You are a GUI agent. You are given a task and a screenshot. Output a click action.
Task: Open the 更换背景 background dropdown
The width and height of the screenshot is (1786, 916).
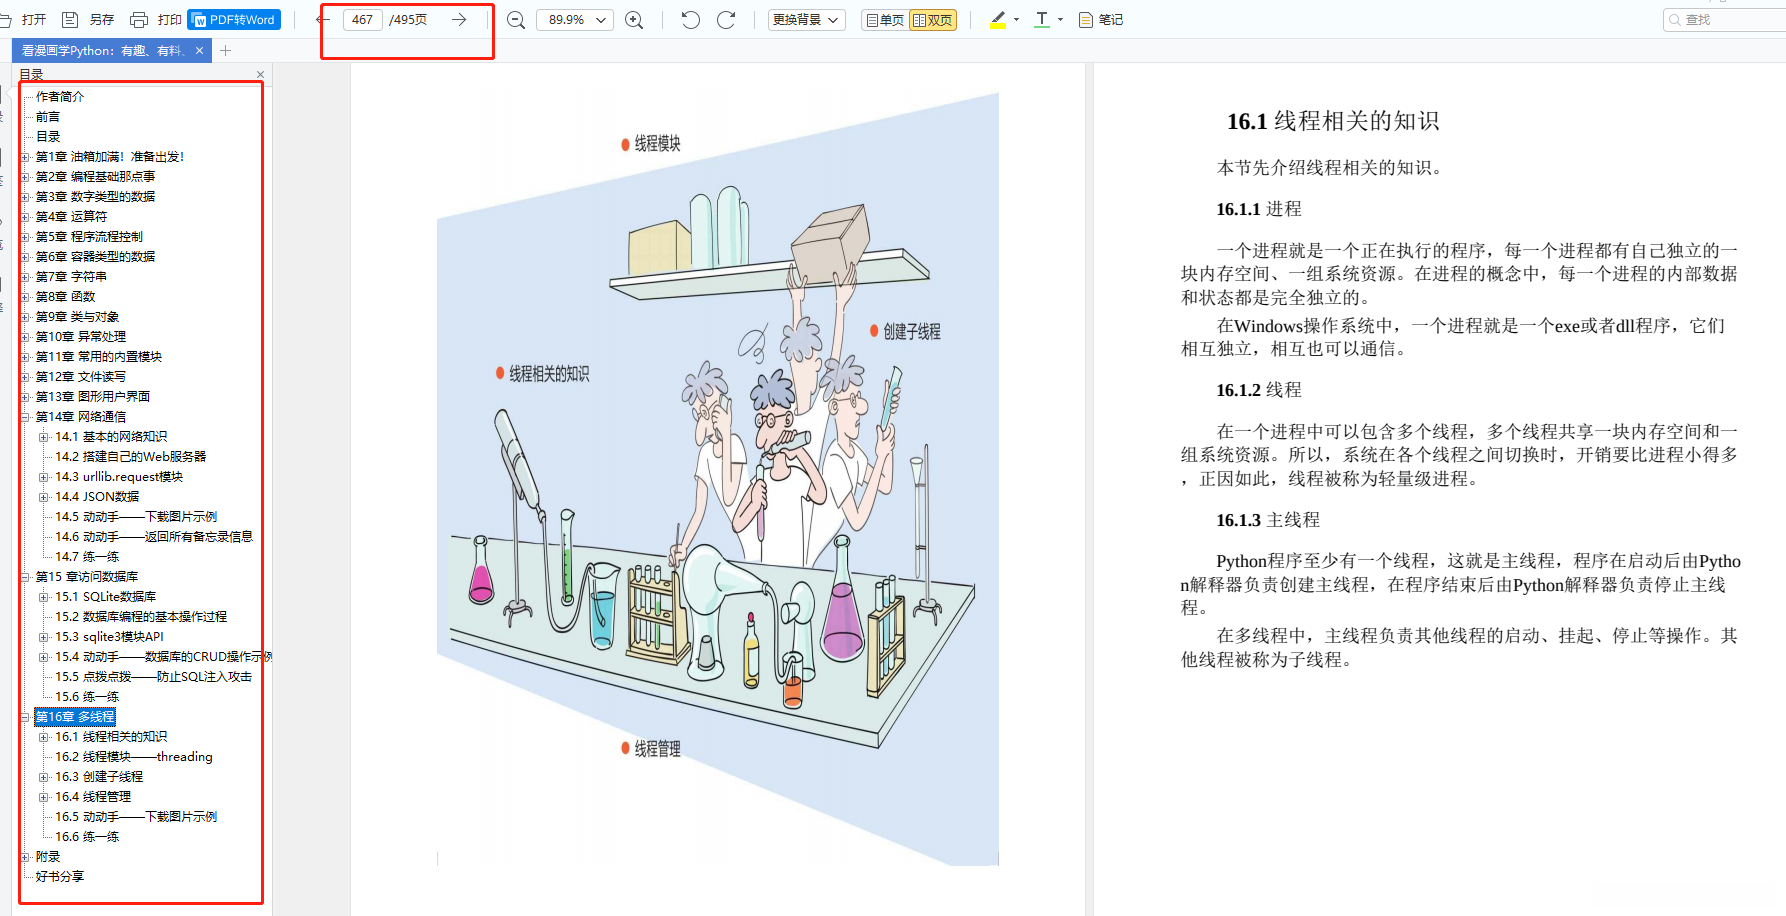pos(807,20)
